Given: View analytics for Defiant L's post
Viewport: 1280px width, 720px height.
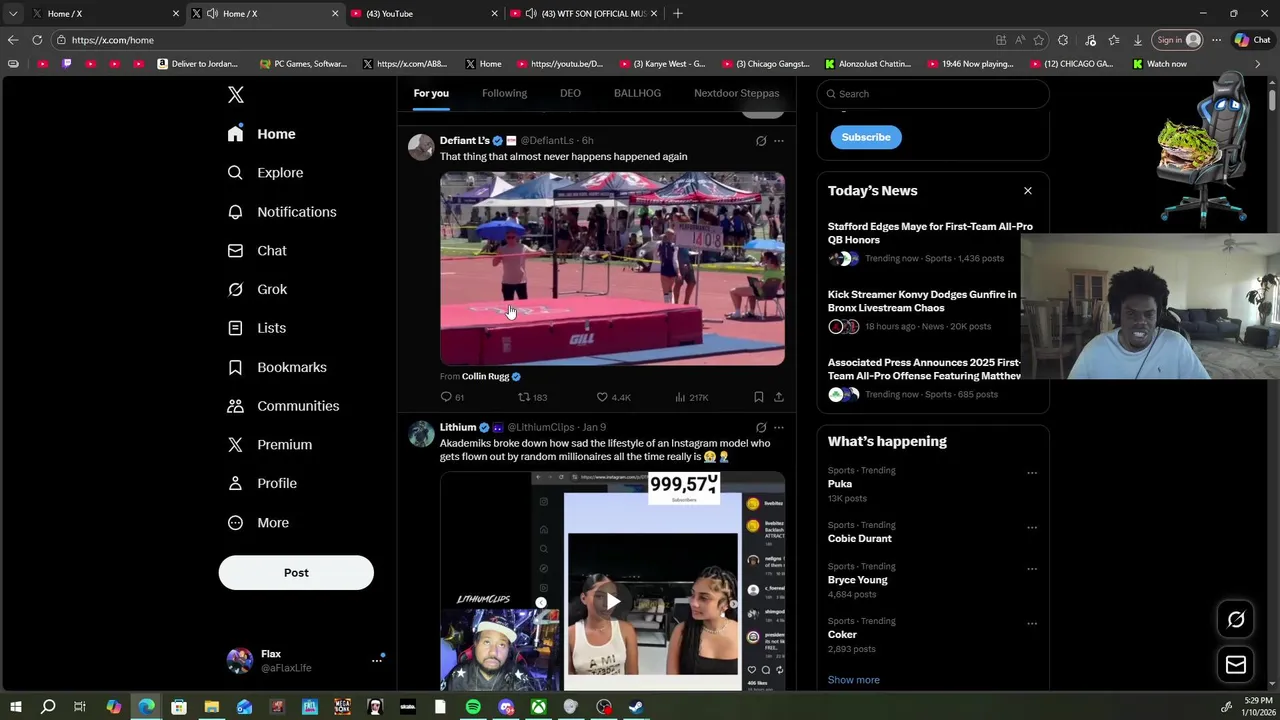Looking at the screenshot, I should [692, 398].
